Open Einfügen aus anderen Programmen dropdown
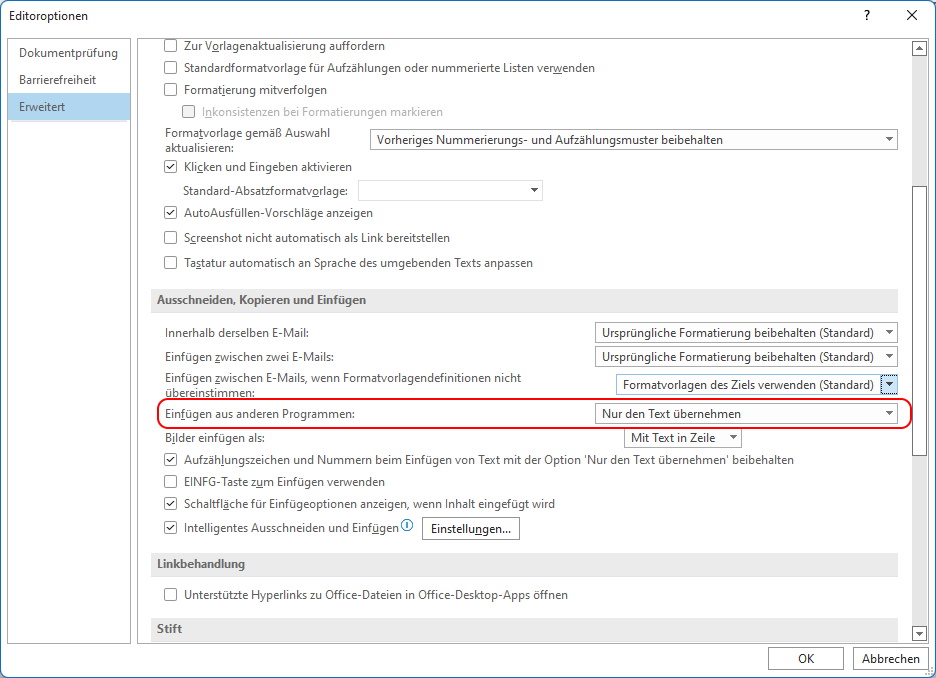Screen dimensions: 936x678 point(746,414)
